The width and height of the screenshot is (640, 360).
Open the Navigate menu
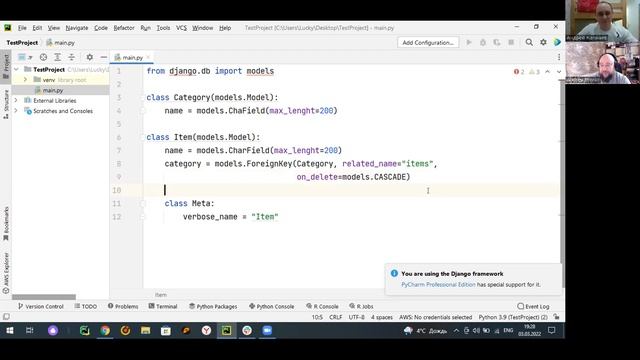[77, 28]
